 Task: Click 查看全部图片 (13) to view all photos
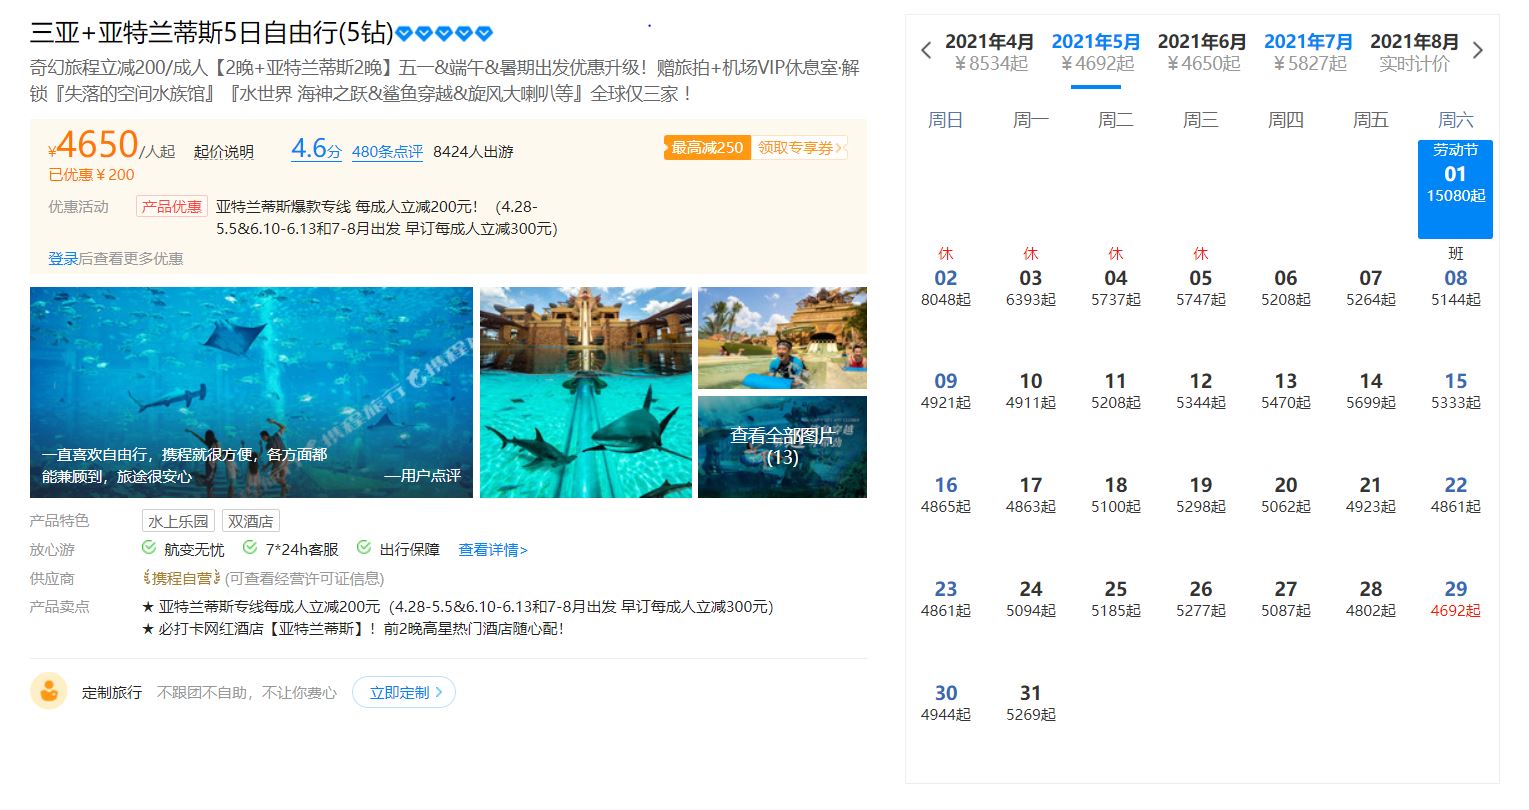tap(782, 447)
